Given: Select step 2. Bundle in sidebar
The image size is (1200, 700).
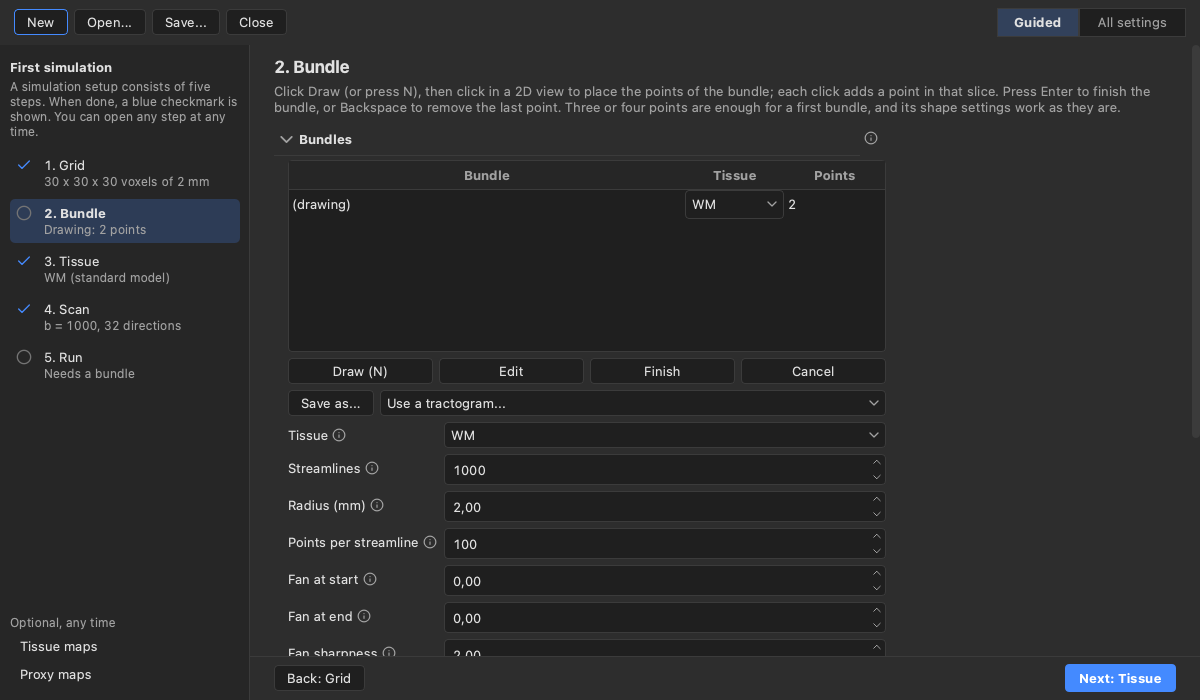Looking at the screenshot, I should (125, 221).
